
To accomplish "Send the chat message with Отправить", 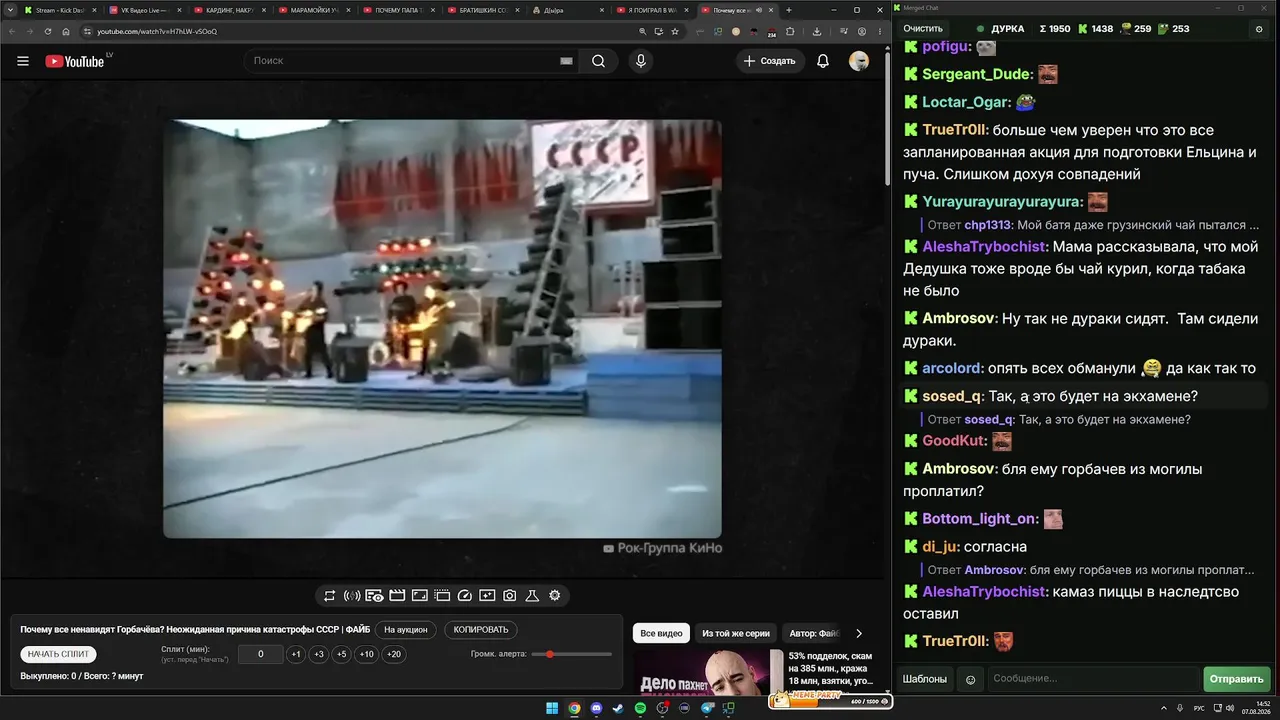I will click(1236, 679).
